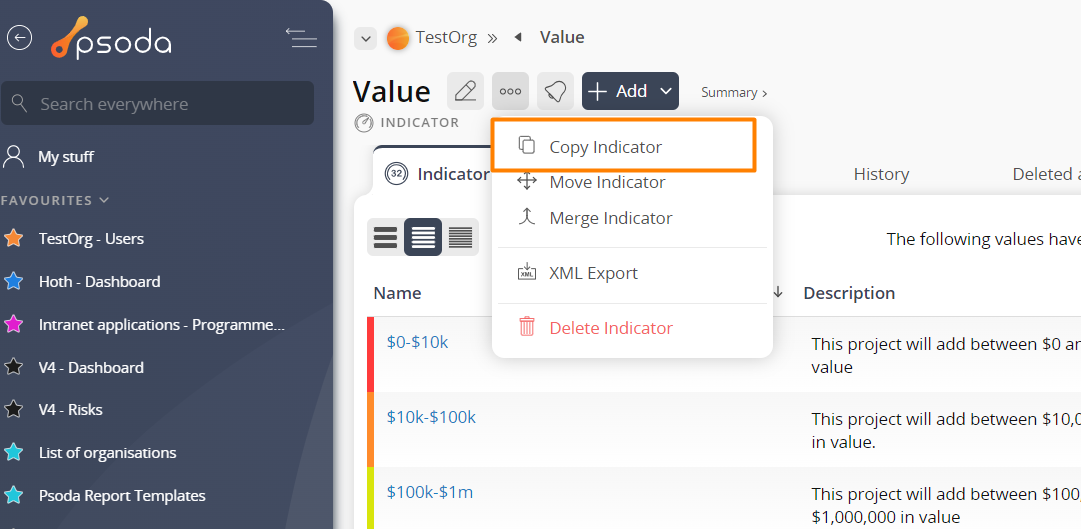Switch to the widest row spacing view
The image size is (1081, 529).
385,237
